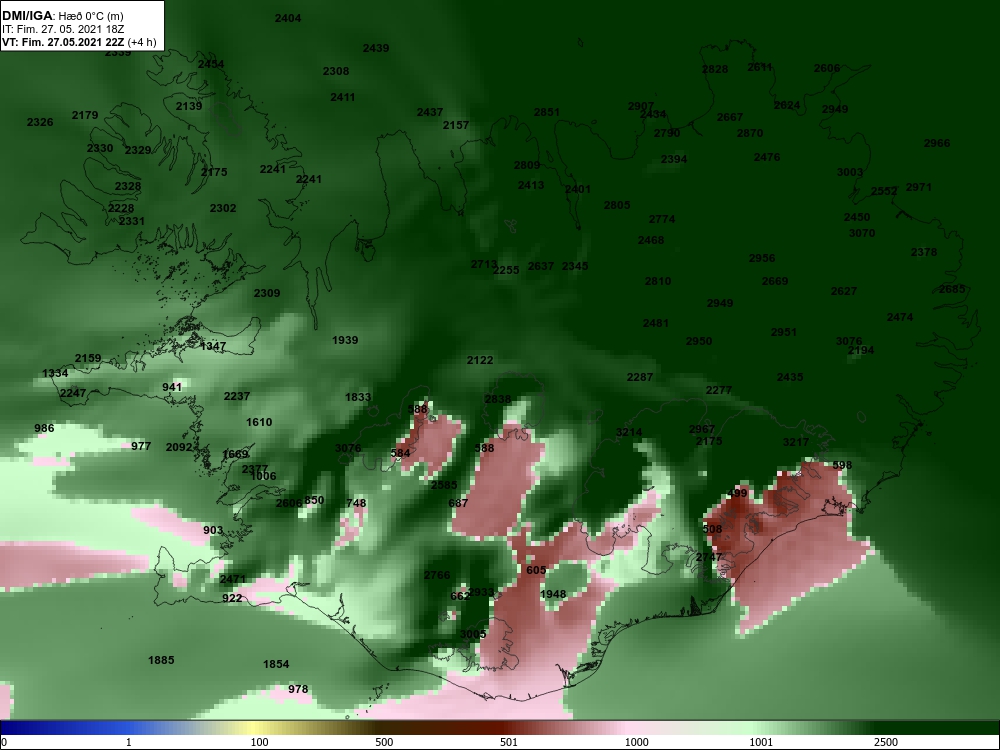Viewport: 1000px width, 750px height.
Task: Select the map value "2404"
Action: point(288,18)
